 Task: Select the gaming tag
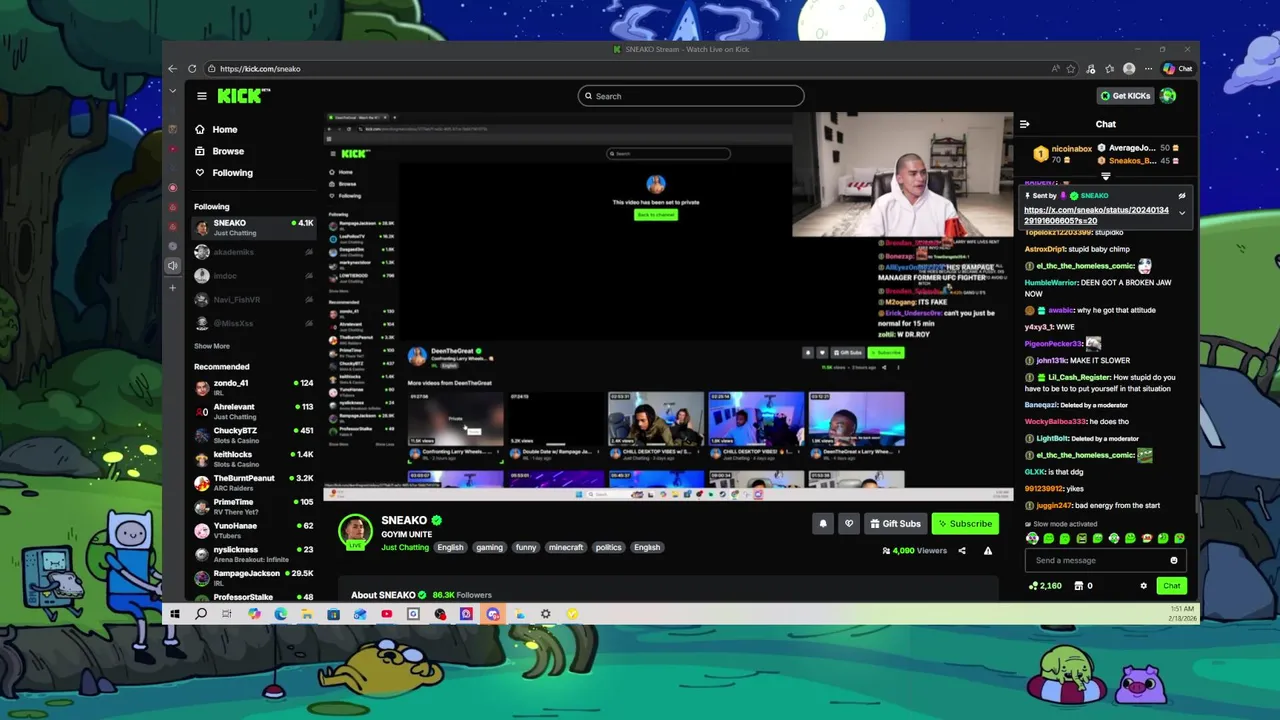[x=489, y=548]
